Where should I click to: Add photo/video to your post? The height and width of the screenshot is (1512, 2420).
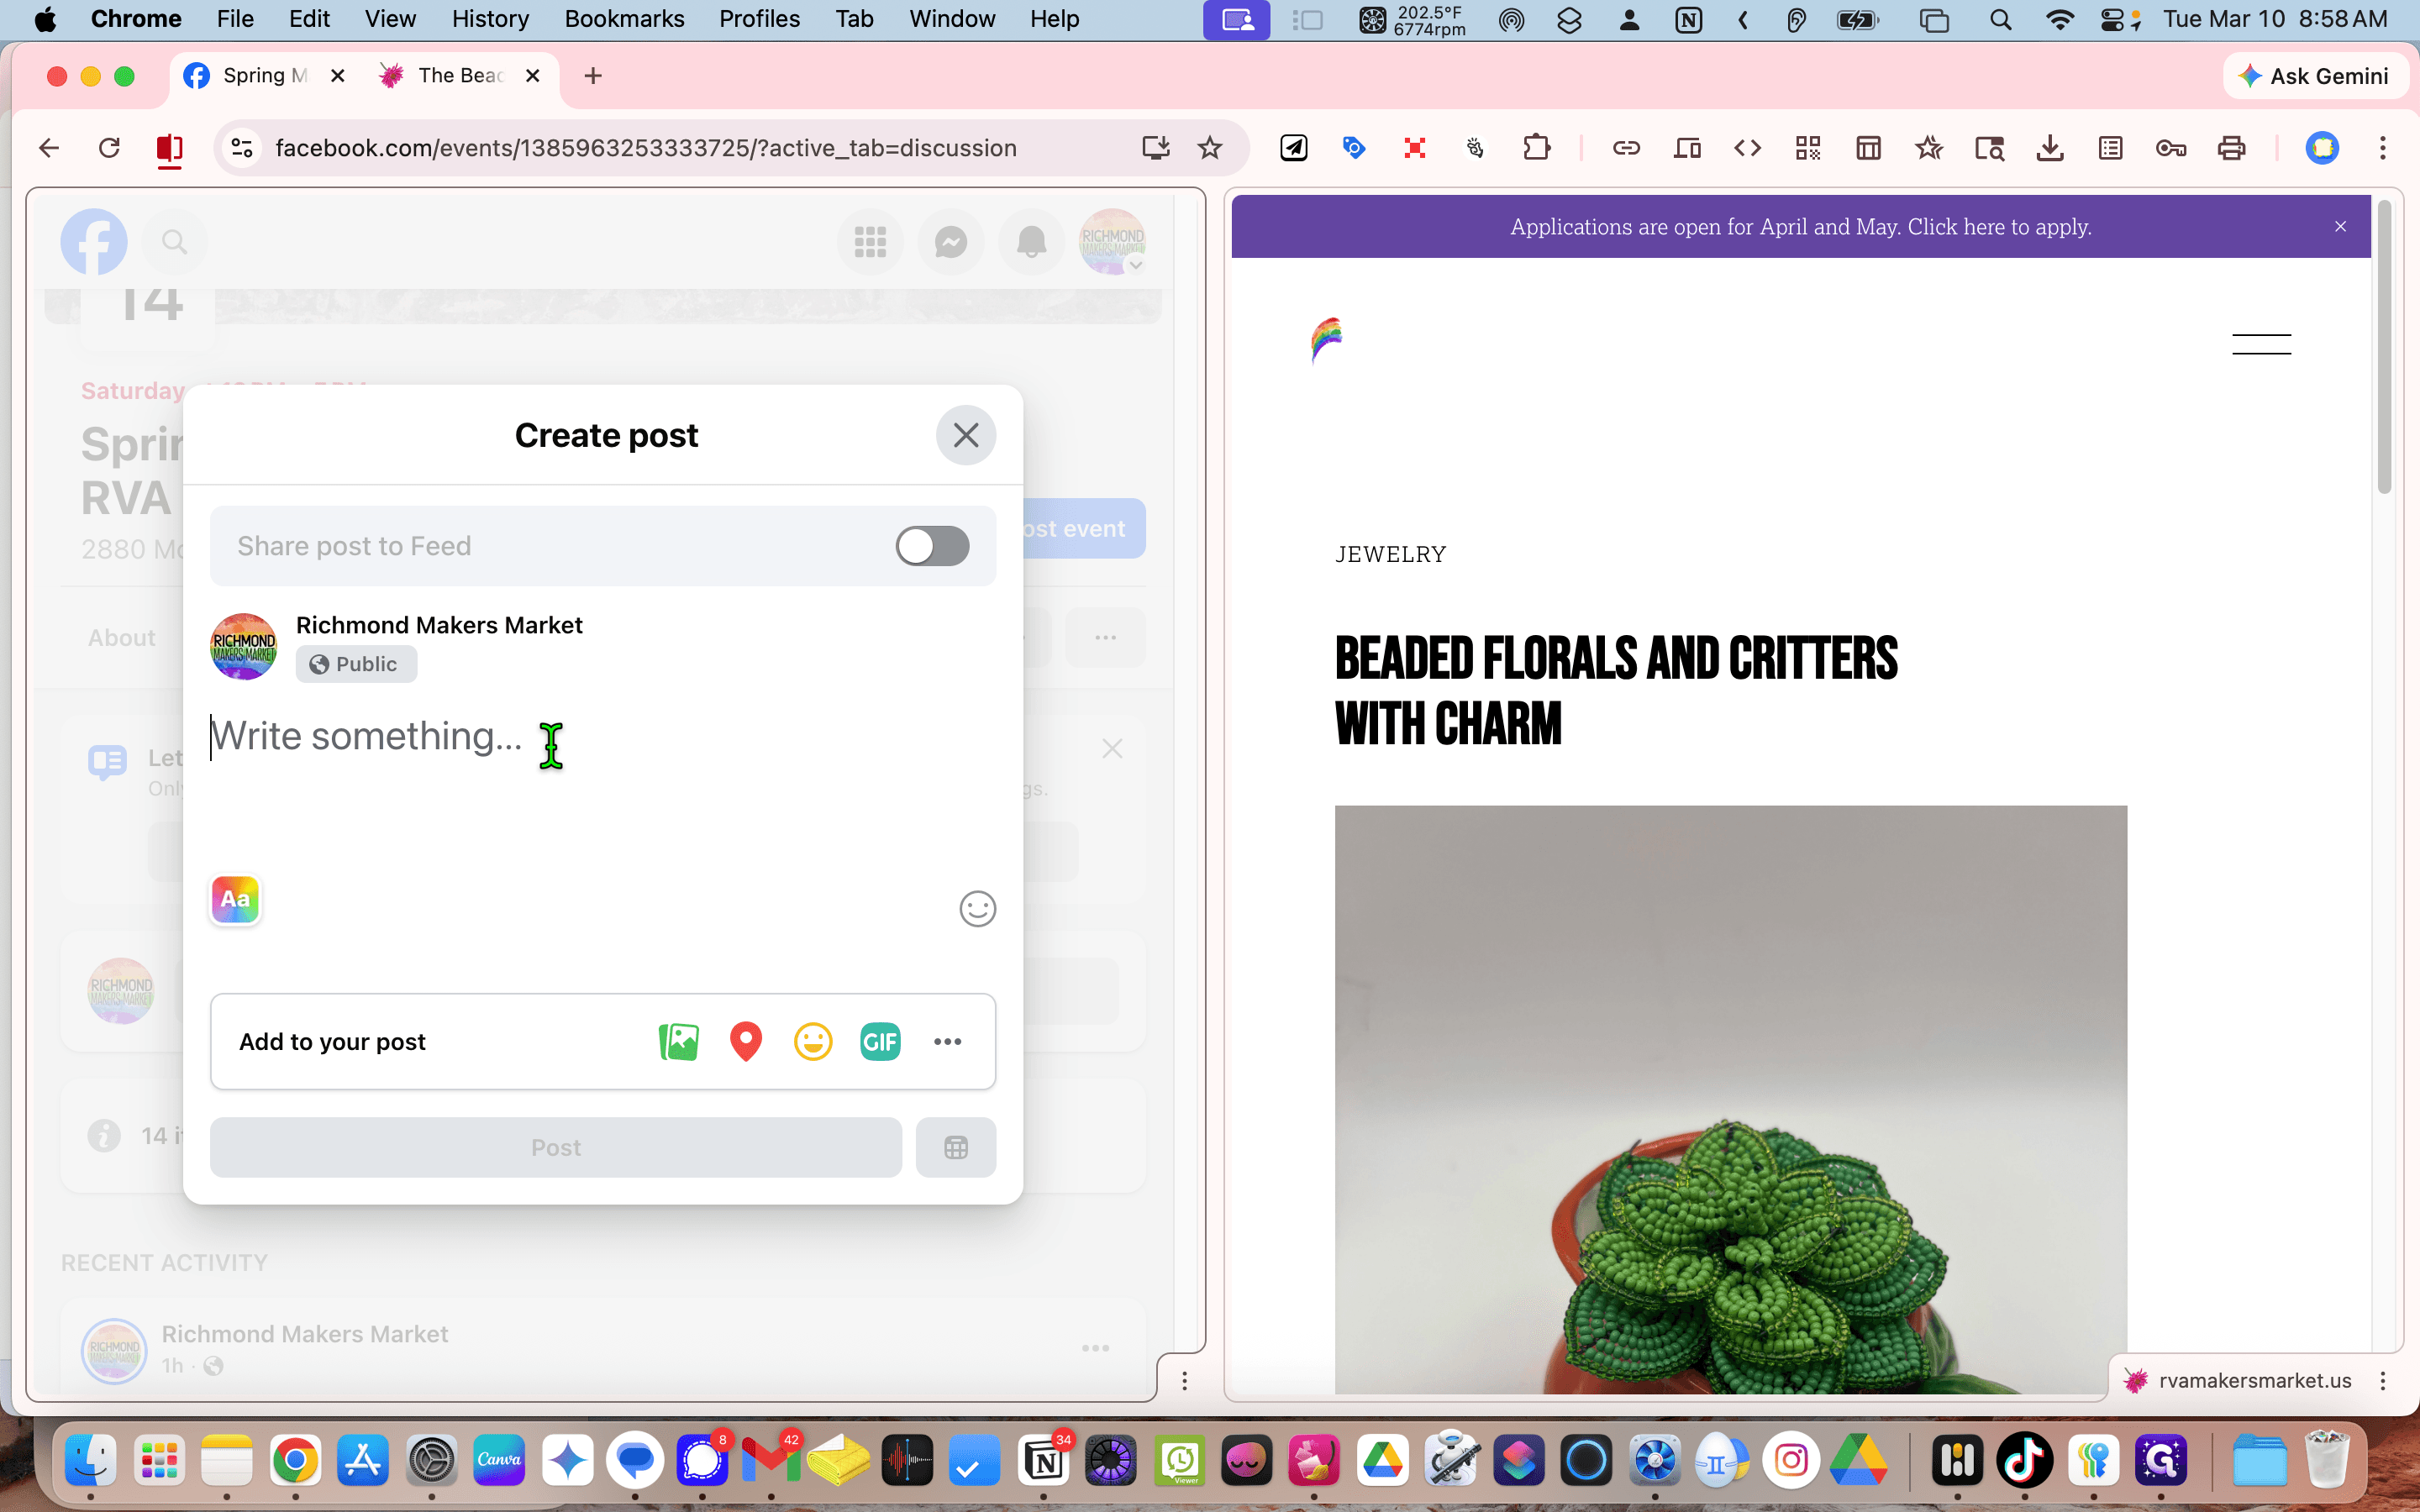(679, 1042)
